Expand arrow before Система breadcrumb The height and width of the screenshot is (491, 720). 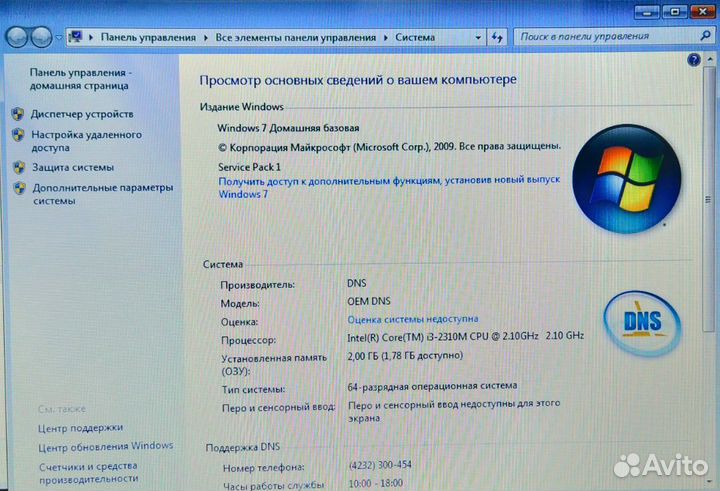click(x=386, y=37)
